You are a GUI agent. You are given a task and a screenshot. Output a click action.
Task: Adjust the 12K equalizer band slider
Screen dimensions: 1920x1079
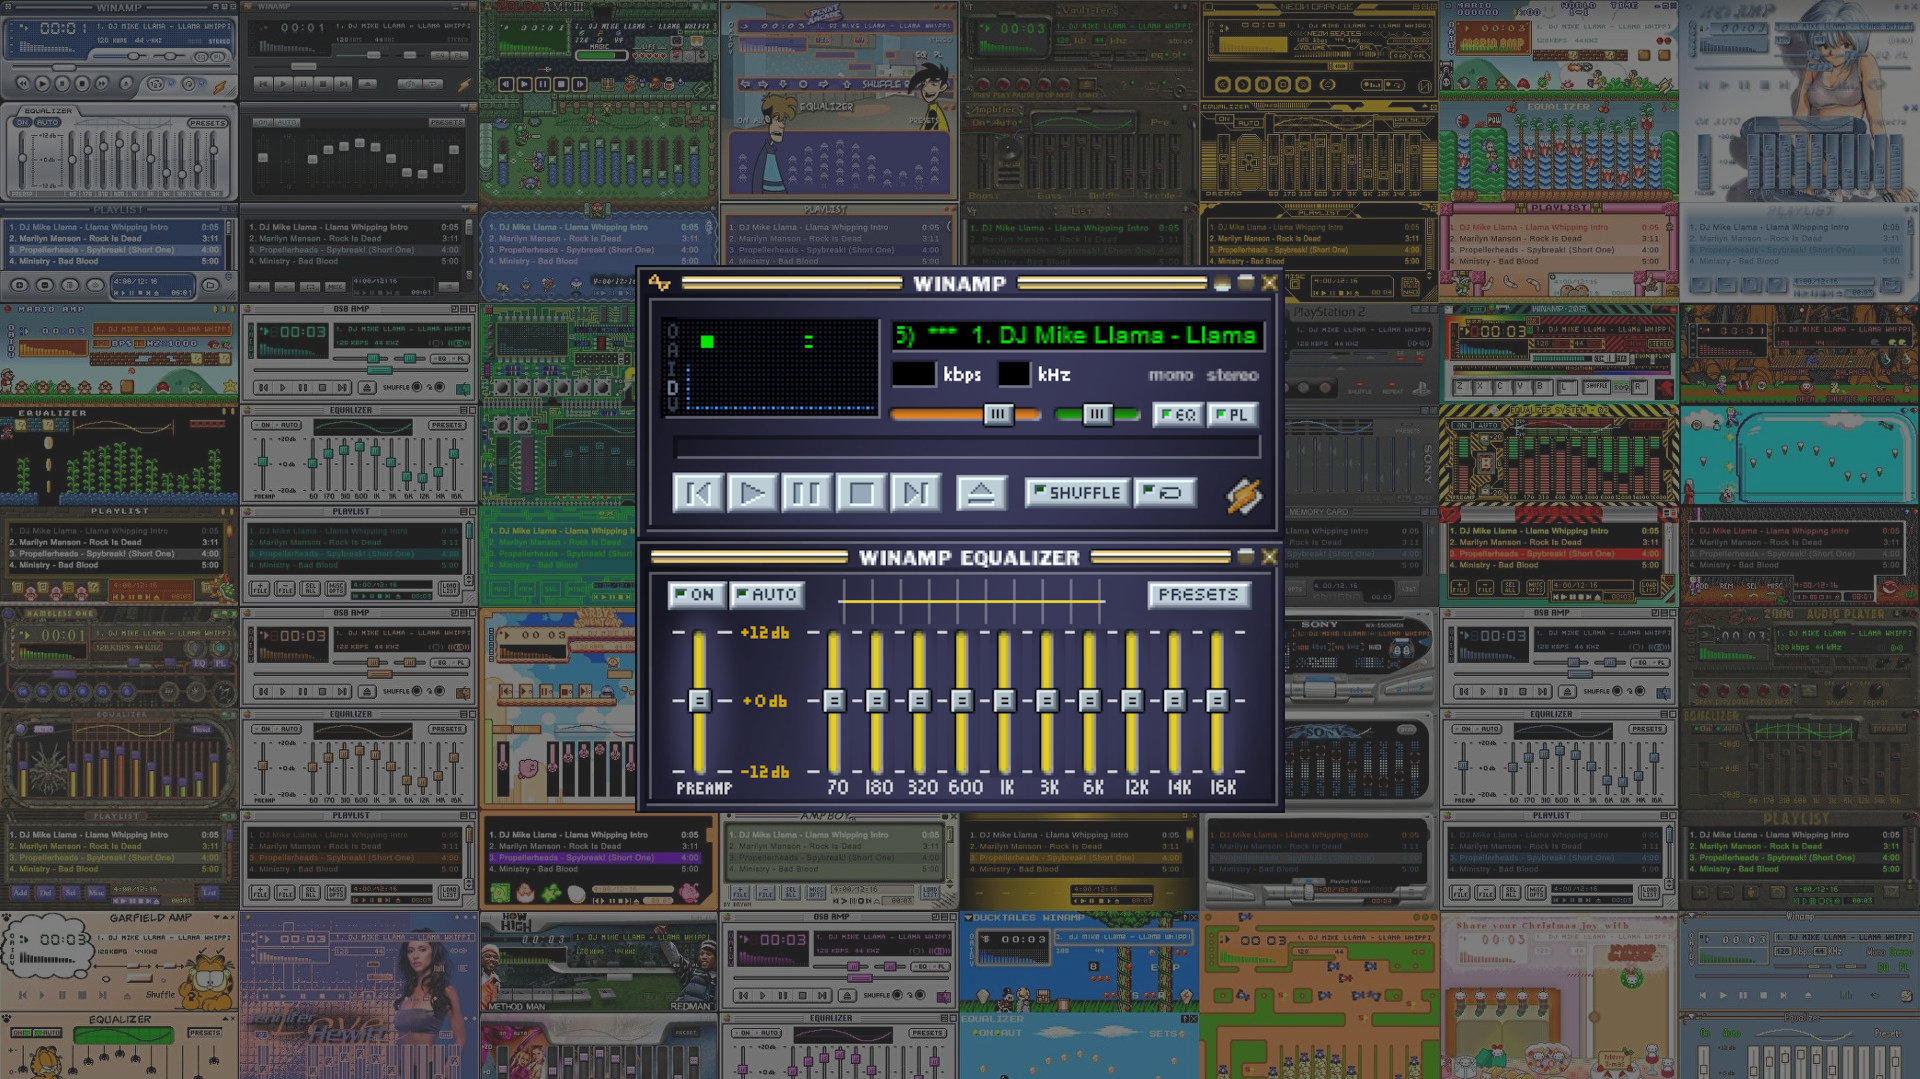(1132, 701)
